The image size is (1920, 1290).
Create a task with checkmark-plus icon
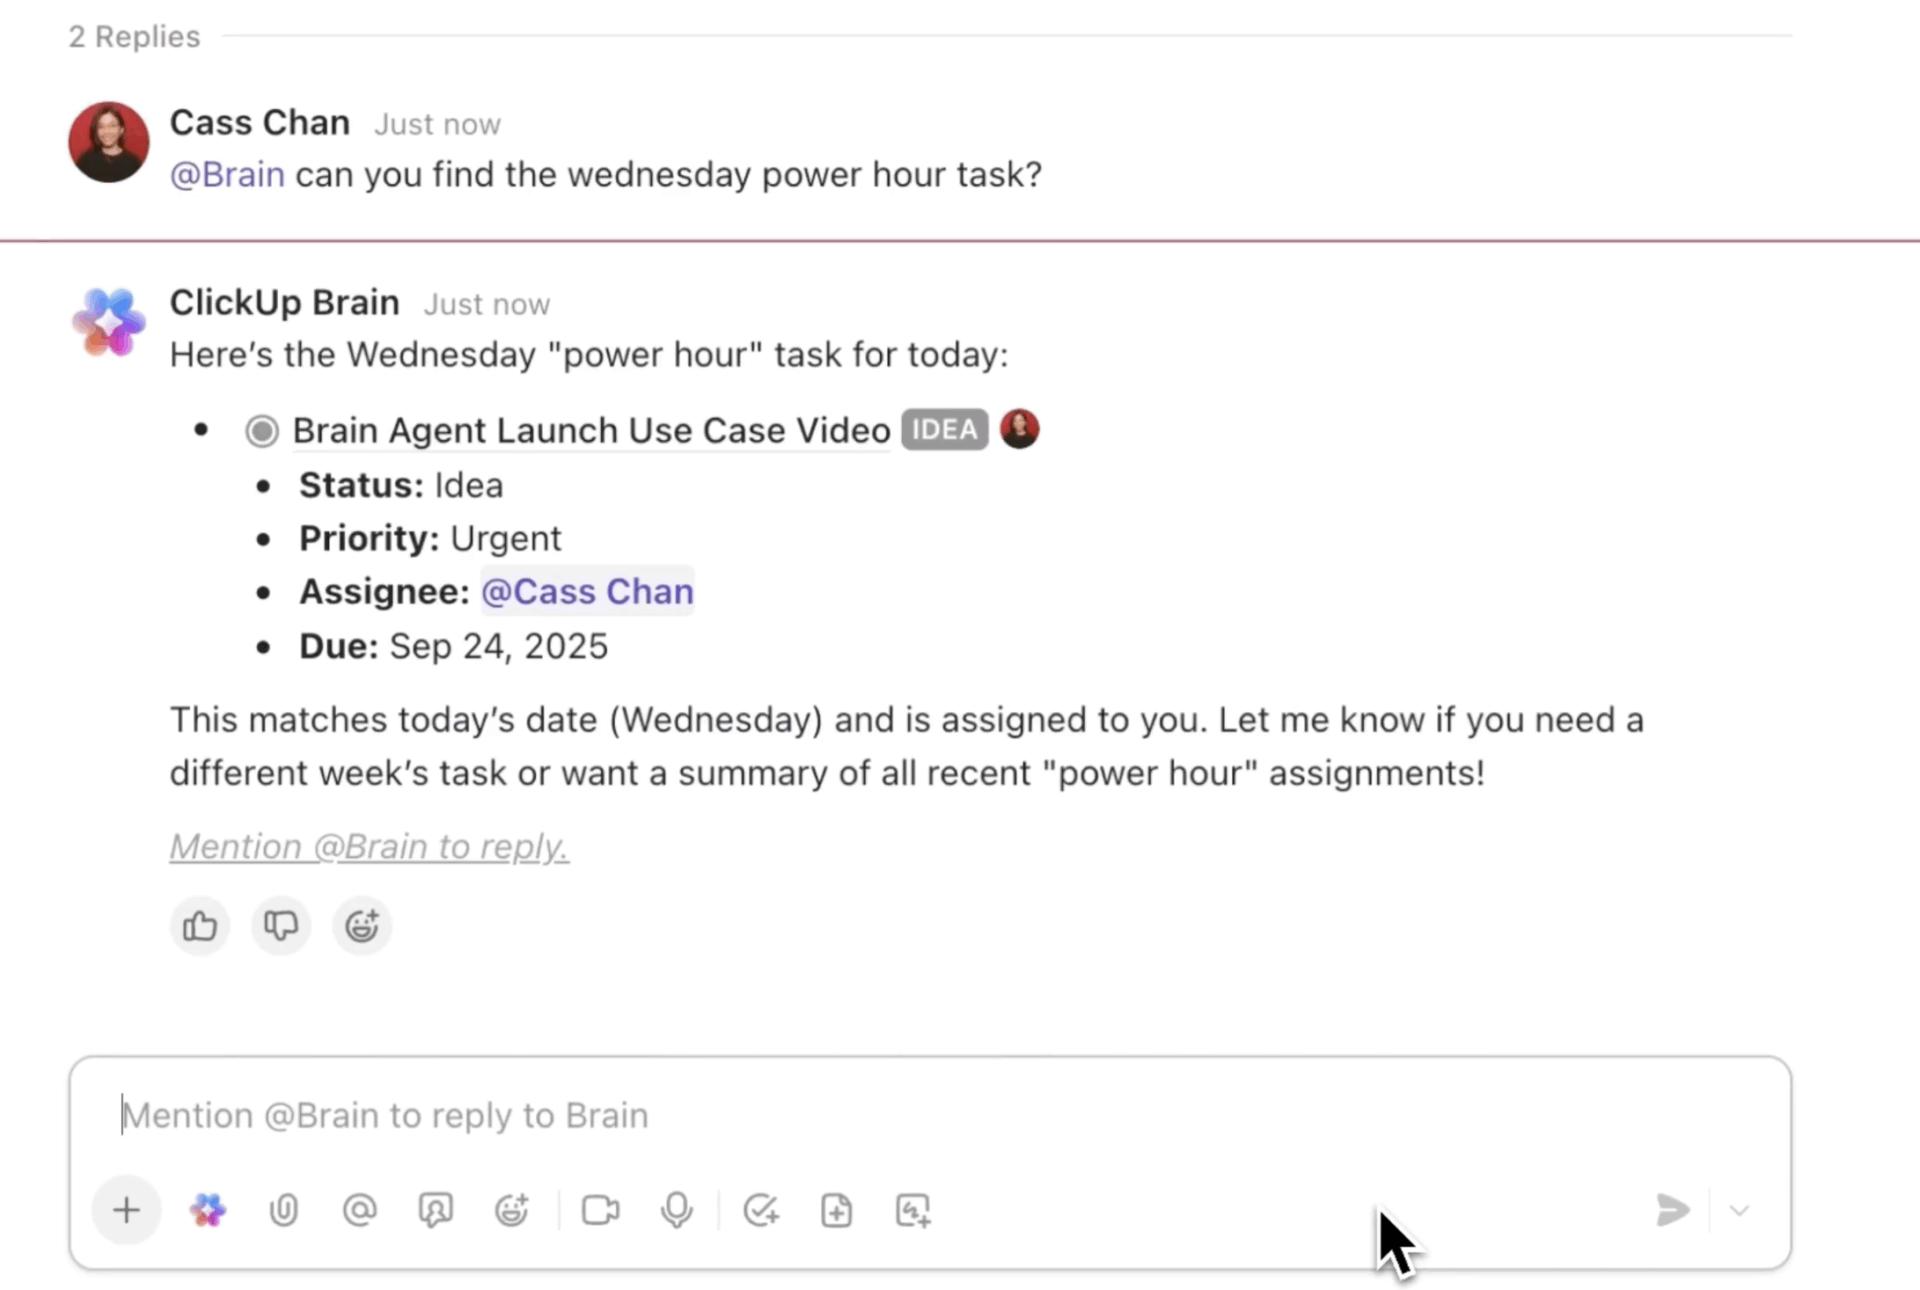pos(761,1210)
